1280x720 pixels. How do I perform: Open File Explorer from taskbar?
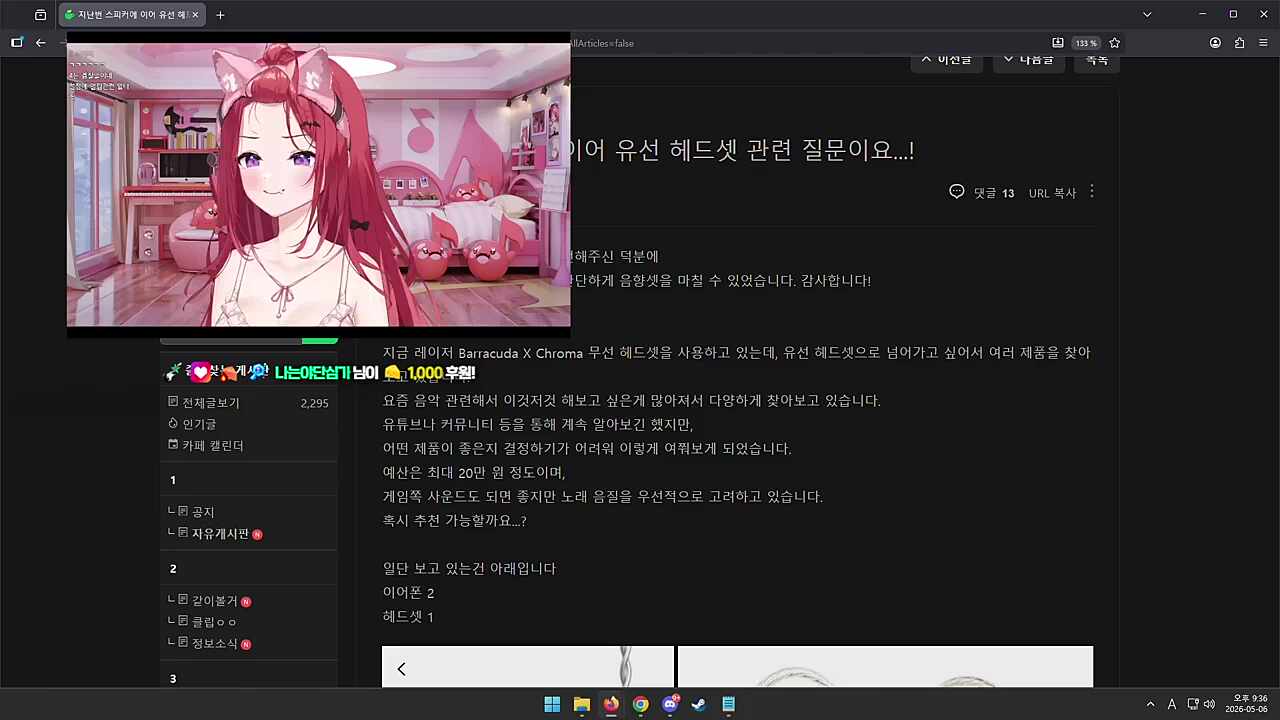[x=581, y=704]
